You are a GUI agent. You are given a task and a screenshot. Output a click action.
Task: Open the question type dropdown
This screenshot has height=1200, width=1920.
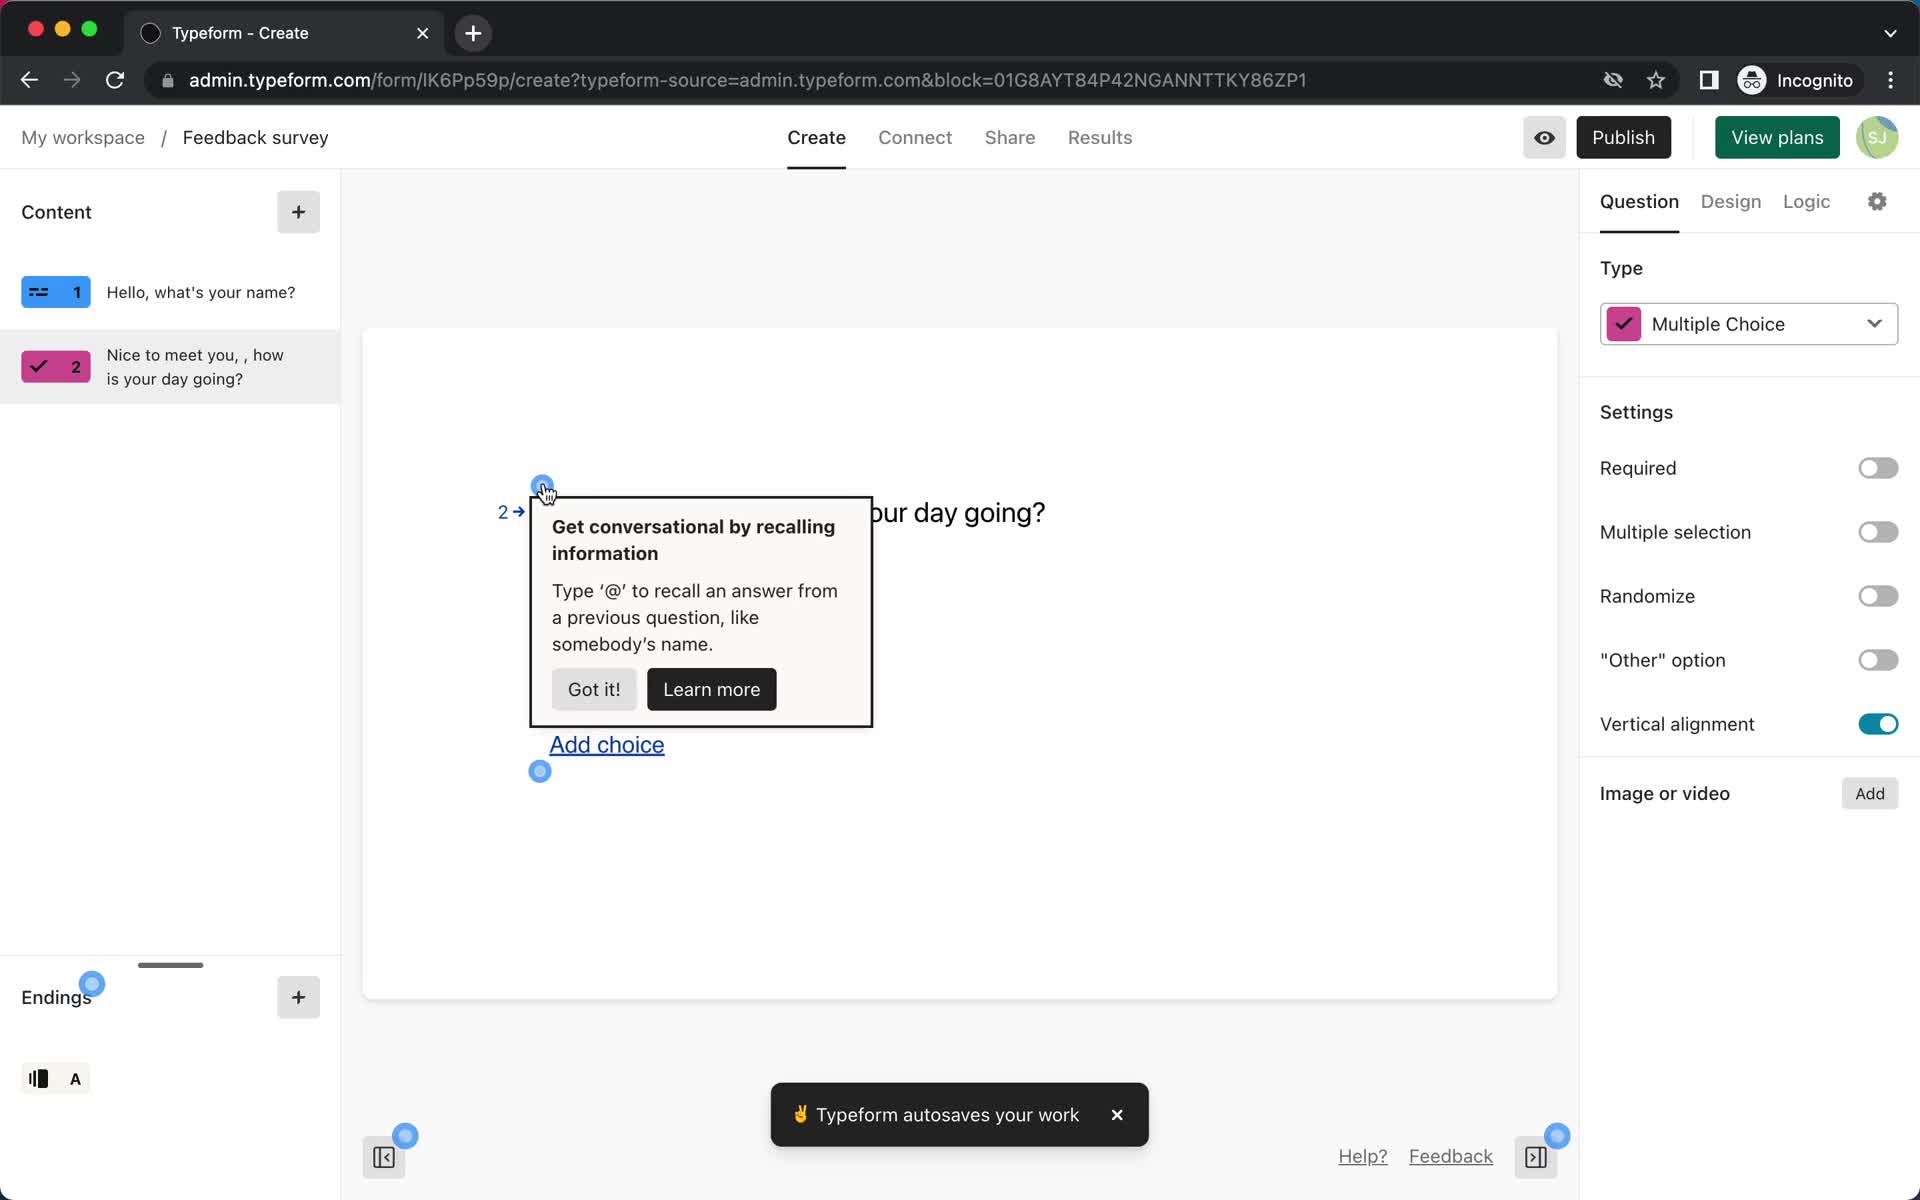[x=1749, y=322]
